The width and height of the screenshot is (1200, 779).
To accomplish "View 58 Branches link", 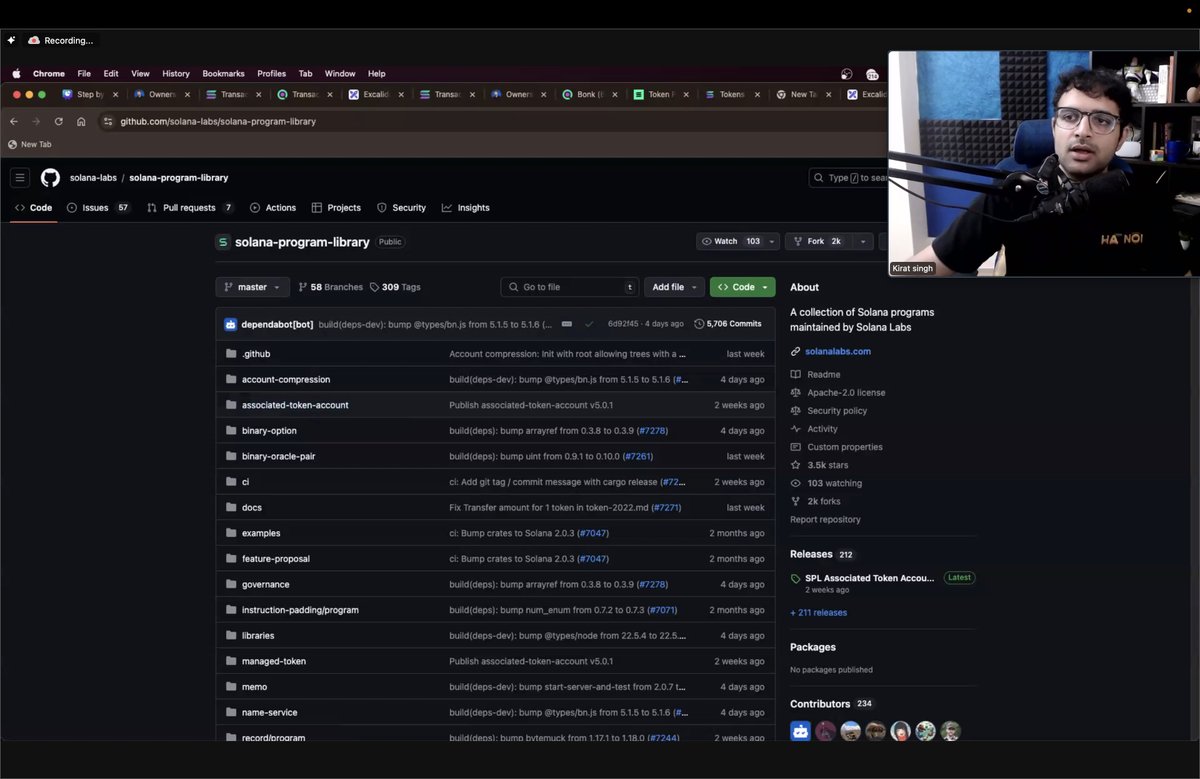I will point(331,287).
